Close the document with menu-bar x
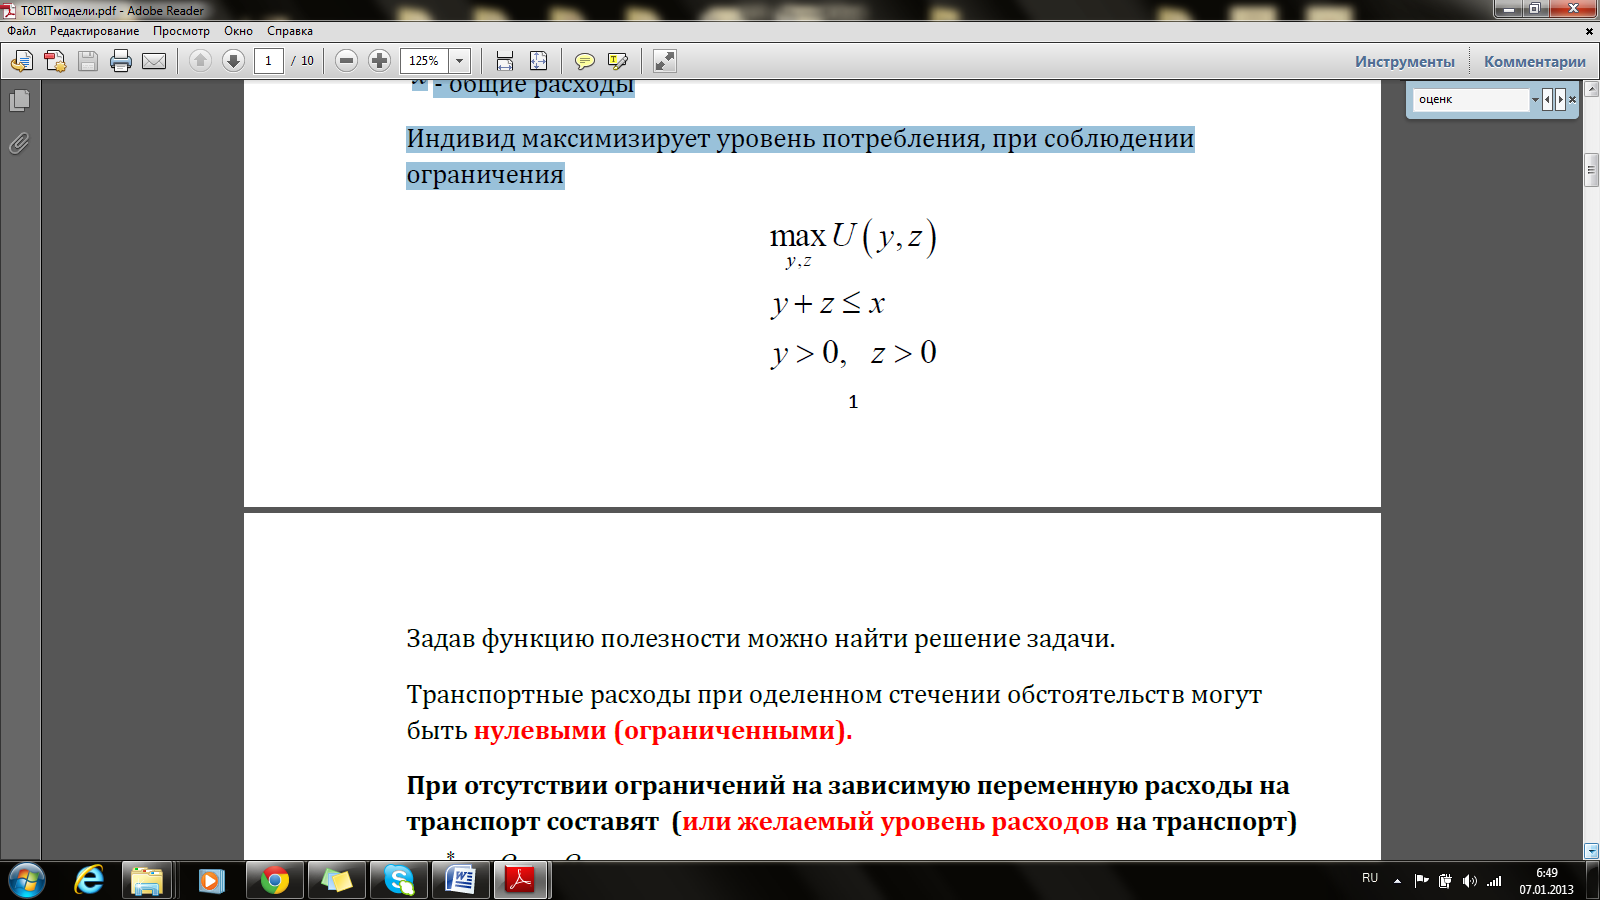The image size is (1600, 900). [1589, 31]
